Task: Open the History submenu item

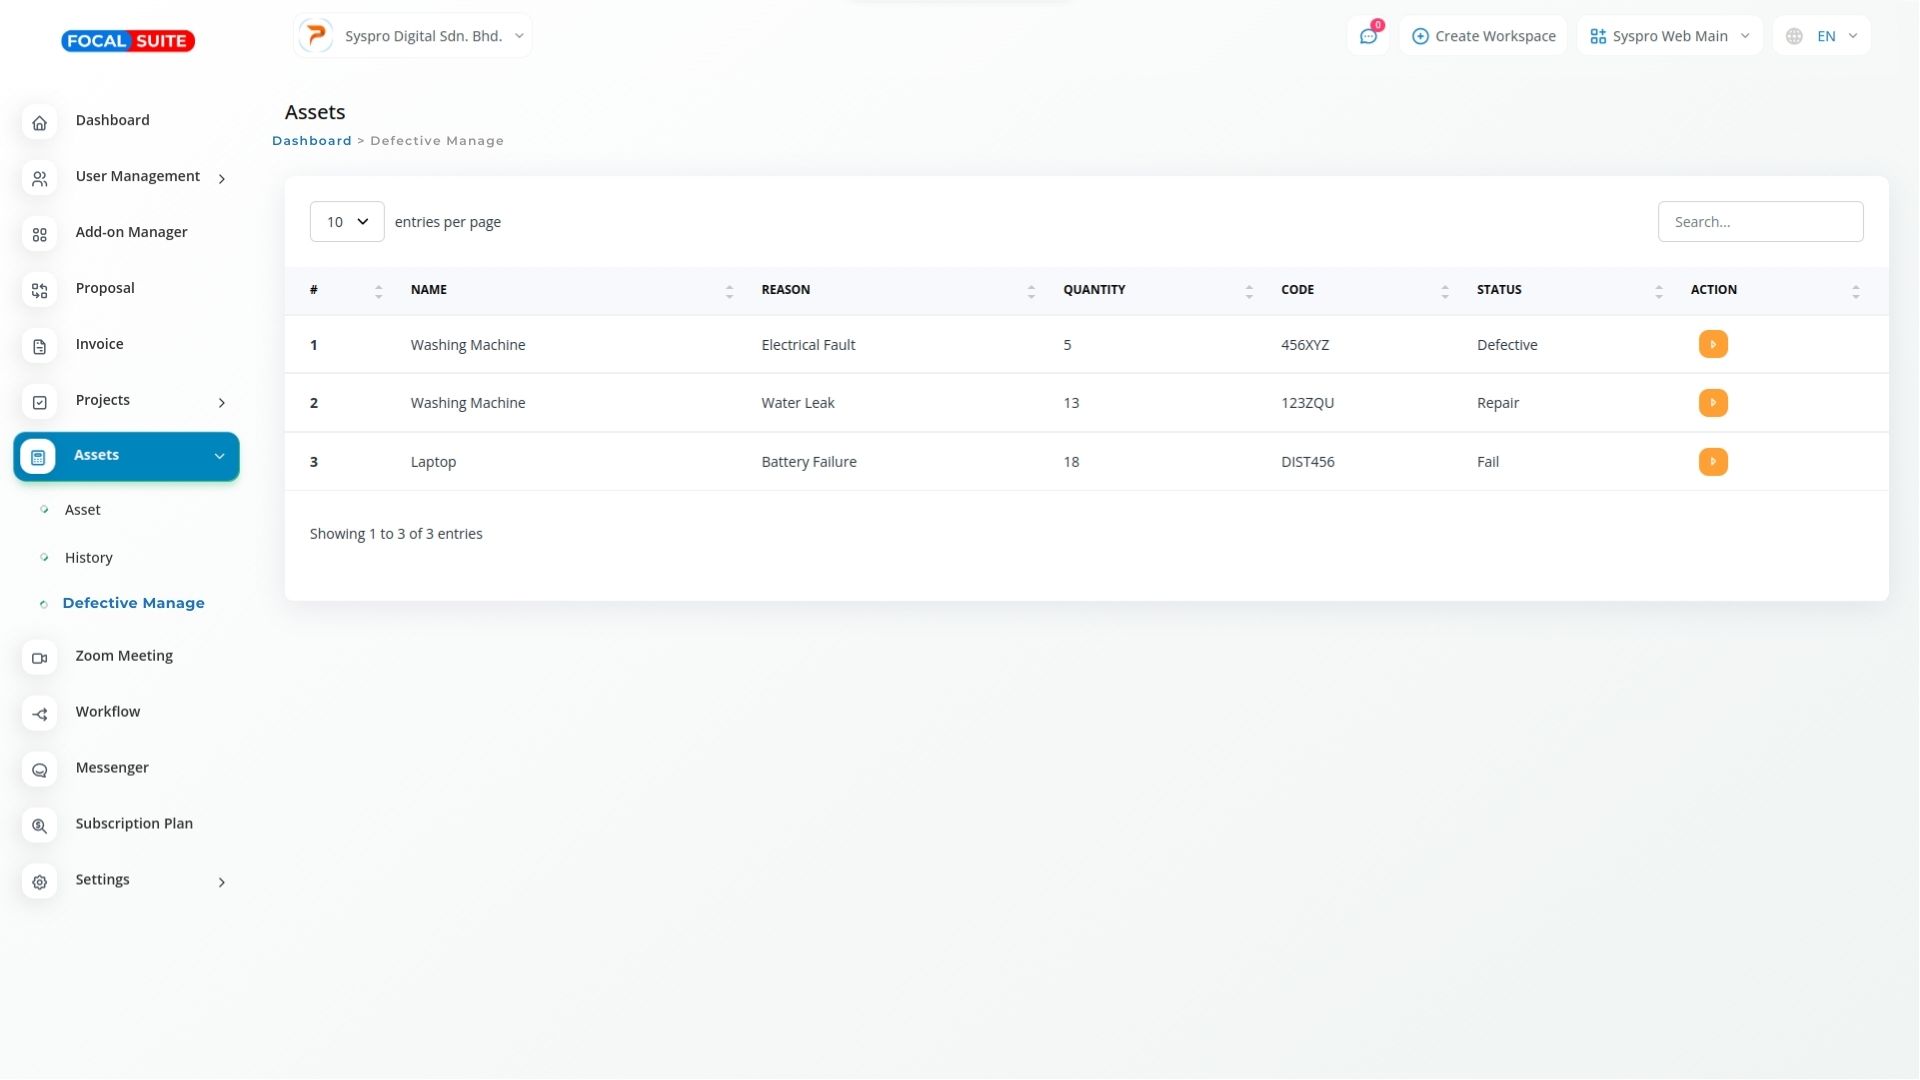Action: (88, 558)
